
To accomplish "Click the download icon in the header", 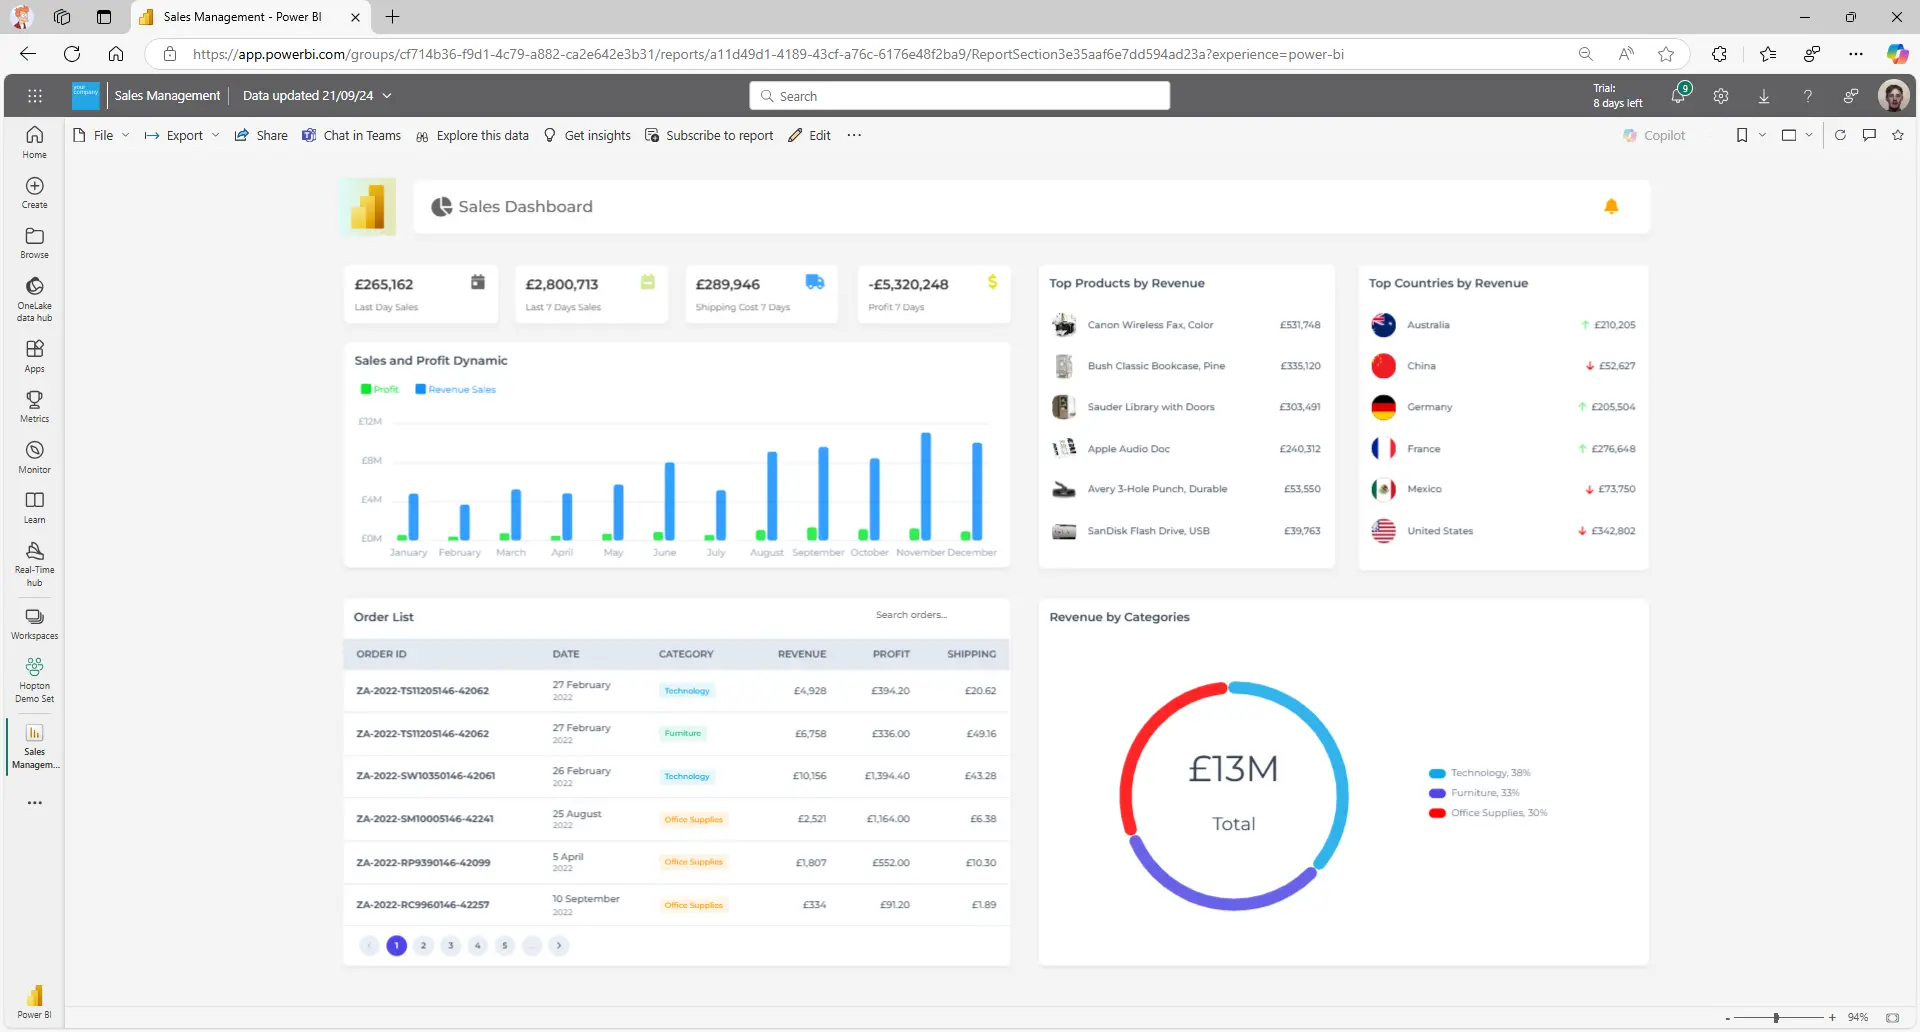I will click(1764, 96).
